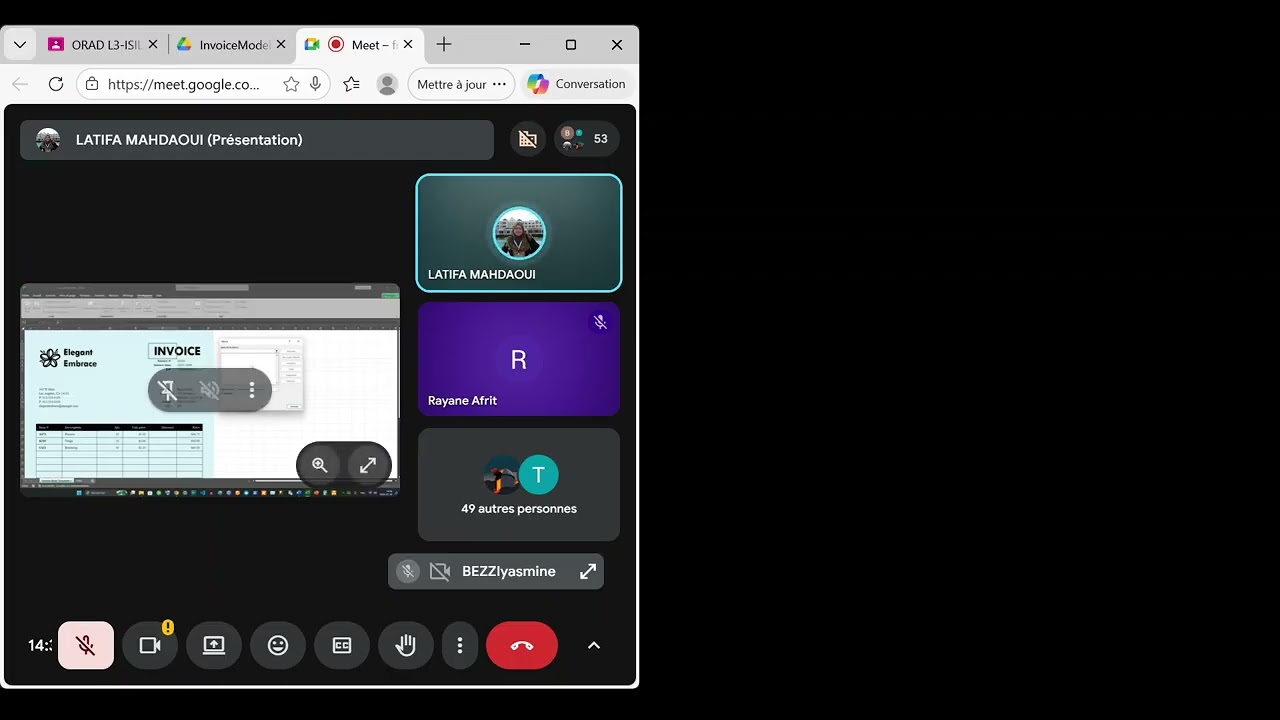This screenshot has height=720, width=1280.
Task: Open more options in bottom bar
Action: click(460, 646)
